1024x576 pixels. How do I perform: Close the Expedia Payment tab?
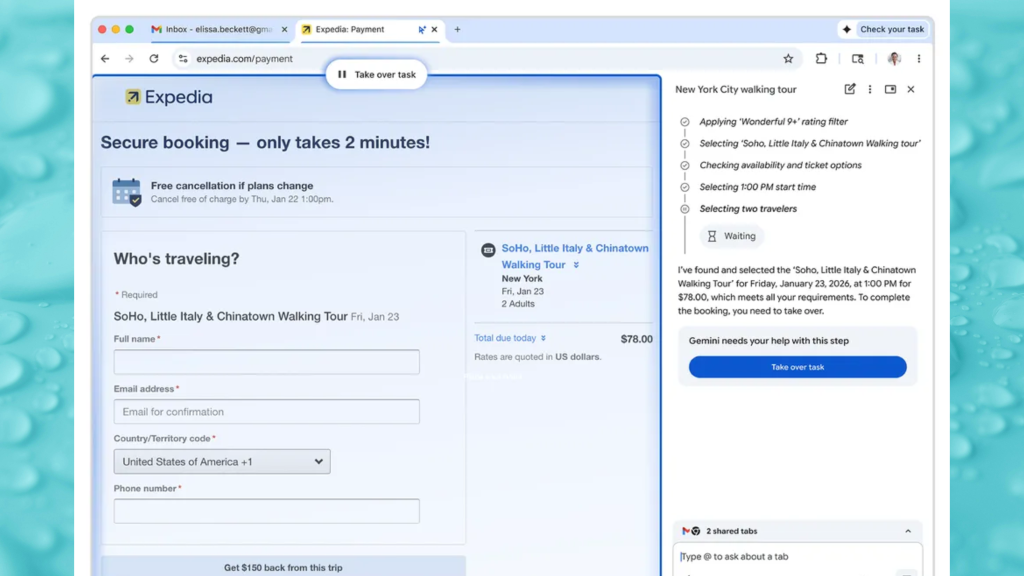[x=434, y=29]
